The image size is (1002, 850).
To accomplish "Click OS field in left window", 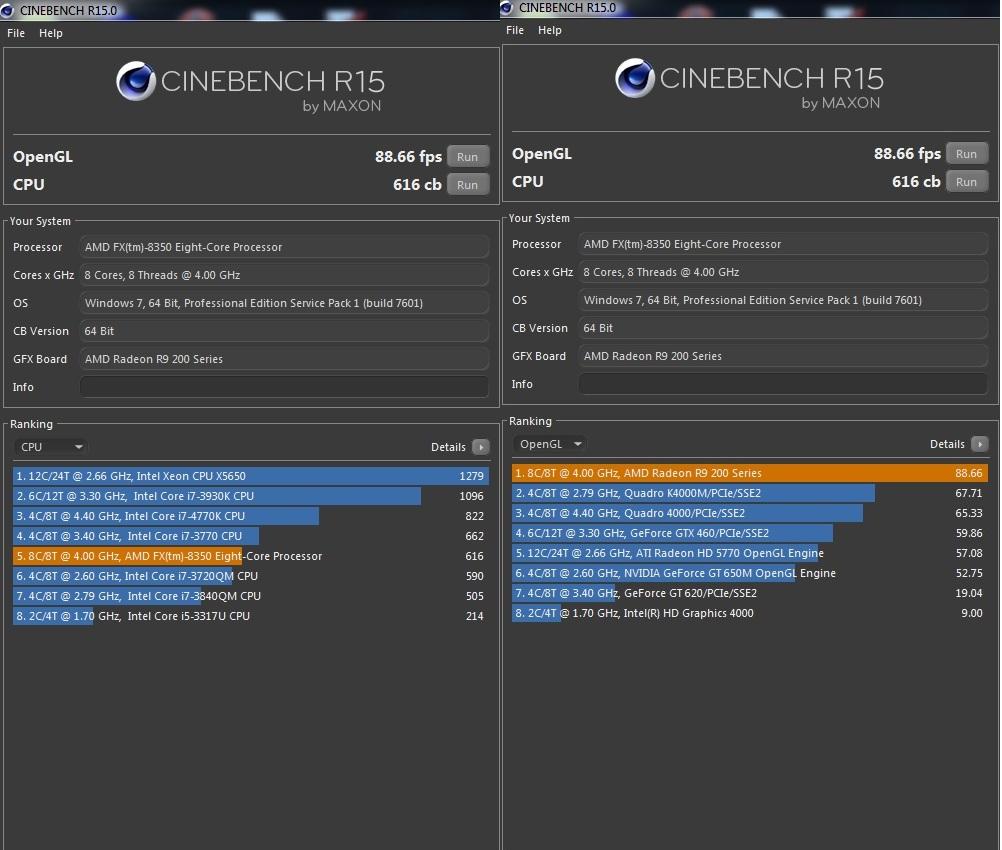I will pos(284,303).
